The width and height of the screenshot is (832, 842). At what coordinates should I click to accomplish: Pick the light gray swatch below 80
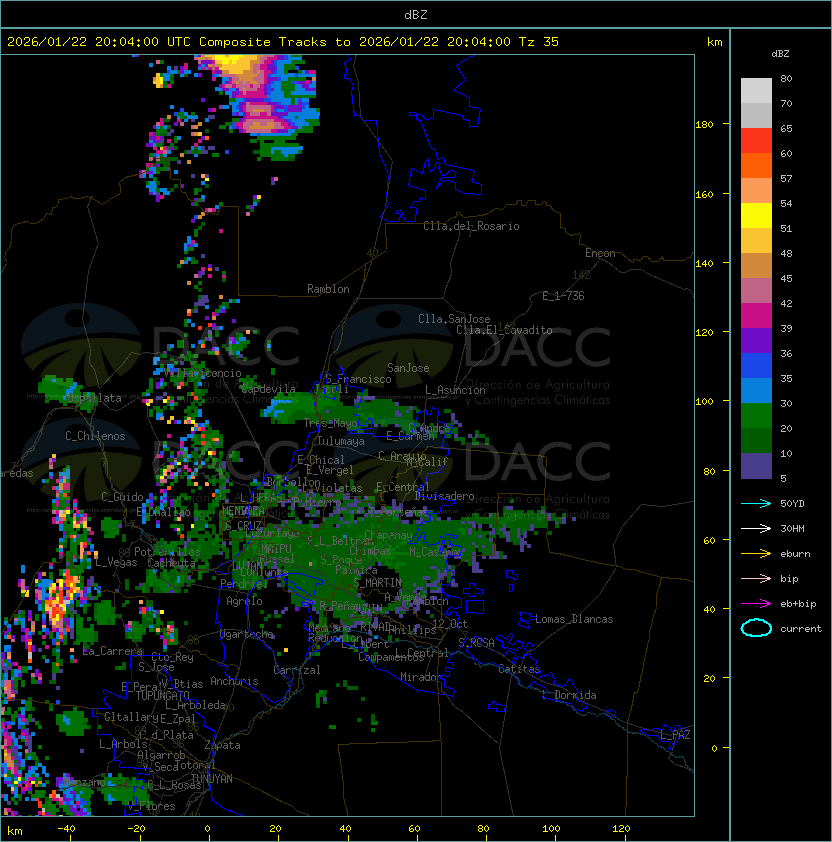tap(756, 90)
